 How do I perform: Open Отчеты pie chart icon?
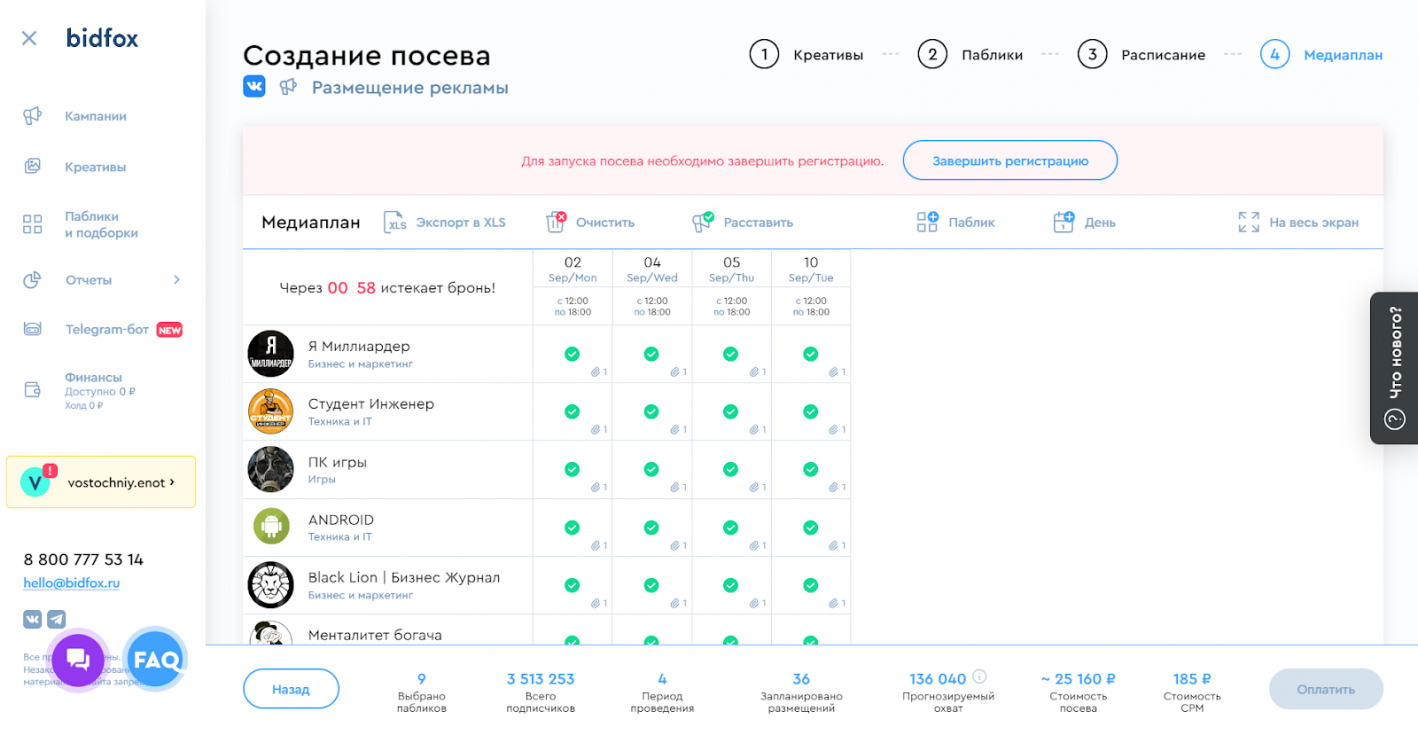32,280
